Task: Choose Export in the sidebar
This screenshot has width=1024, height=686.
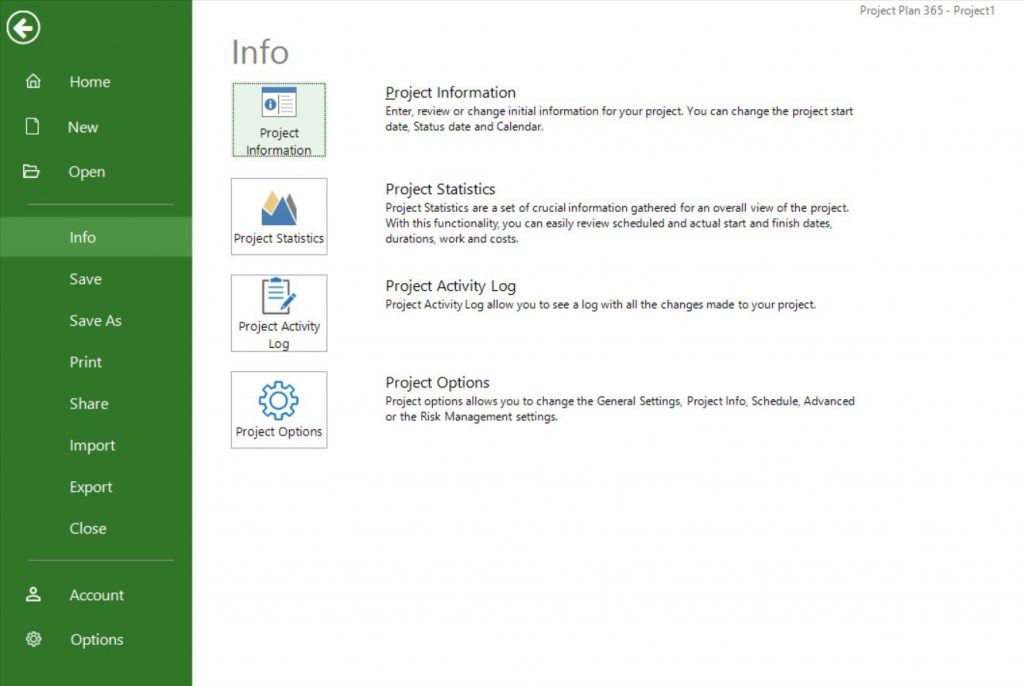Action: (90, 487)
